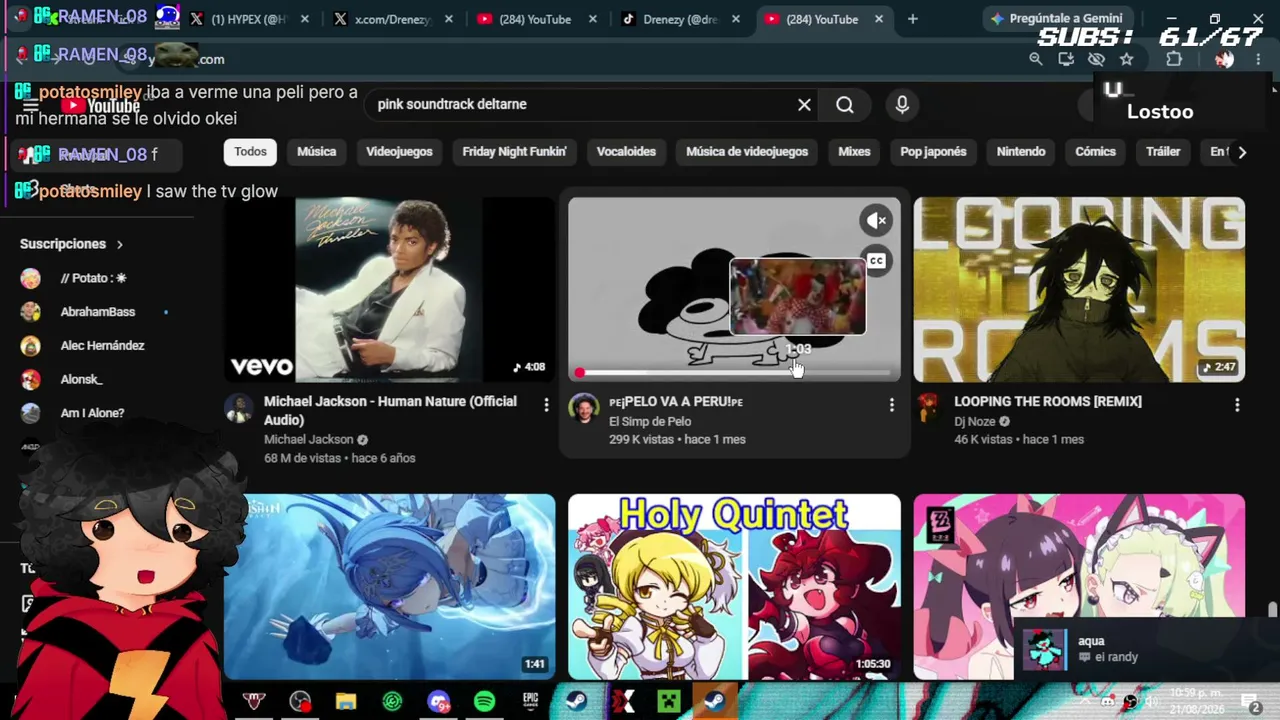The height and width of the screenshot is (720, 1280).
Task: Open the Holy Quintet video thumbnail
Action: point(734,587)
